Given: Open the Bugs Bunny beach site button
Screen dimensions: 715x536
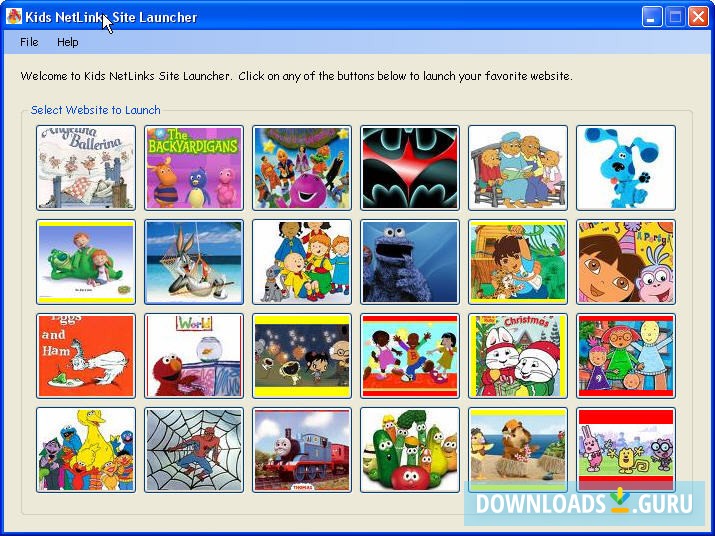Looking at the screenshot, I should (194, 262).
